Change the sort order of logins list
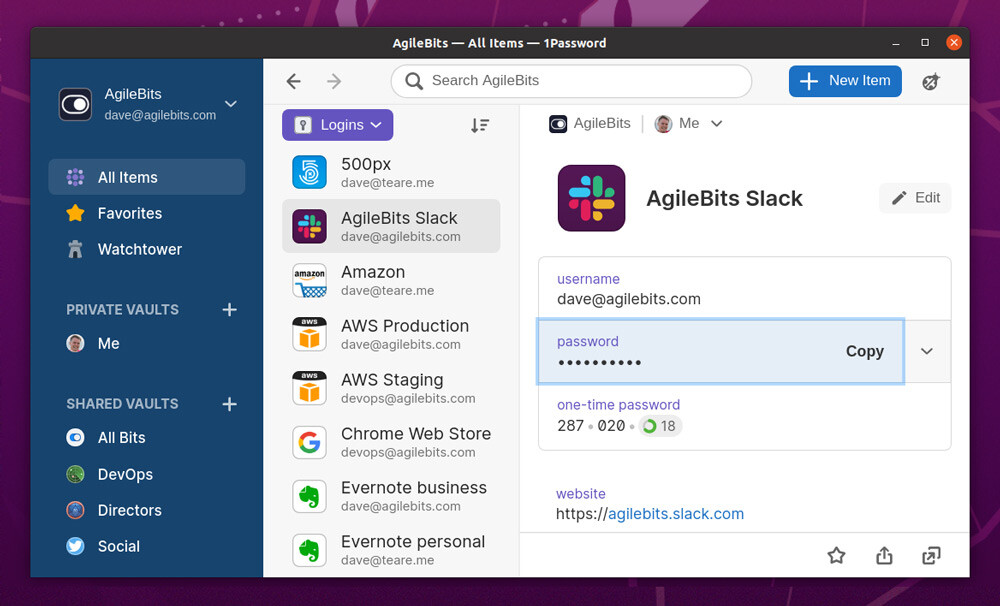The width and height of the screenshot is (1000, 606). (480, 125)
